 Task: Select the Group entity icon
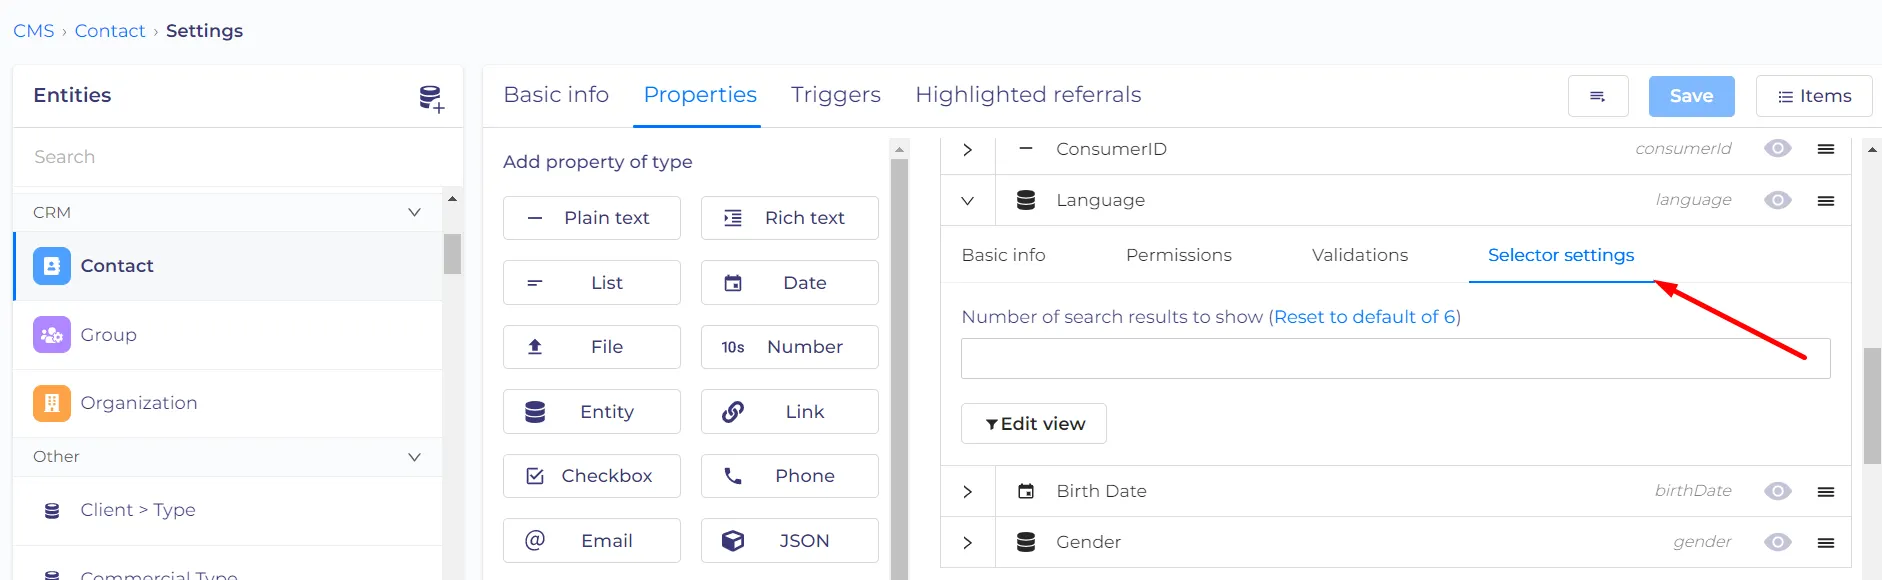52,335
